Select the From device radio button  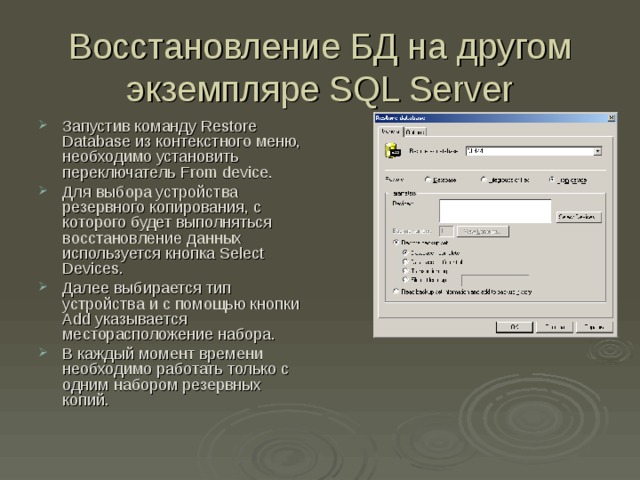(x=552, y=180)
